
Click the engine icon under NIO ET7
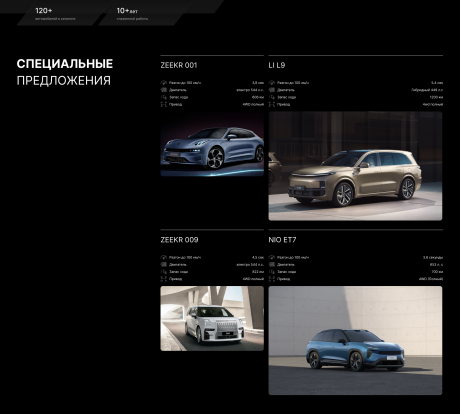coord(272,265)
